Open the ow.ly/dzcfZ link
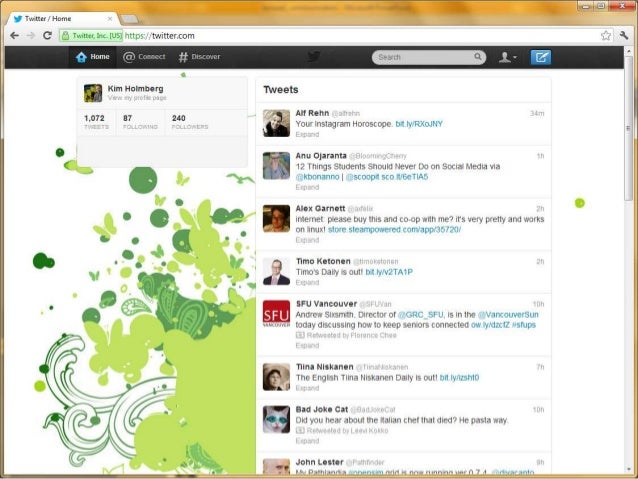The height and width of the screenshot is (479, 638). click(490, 325)
